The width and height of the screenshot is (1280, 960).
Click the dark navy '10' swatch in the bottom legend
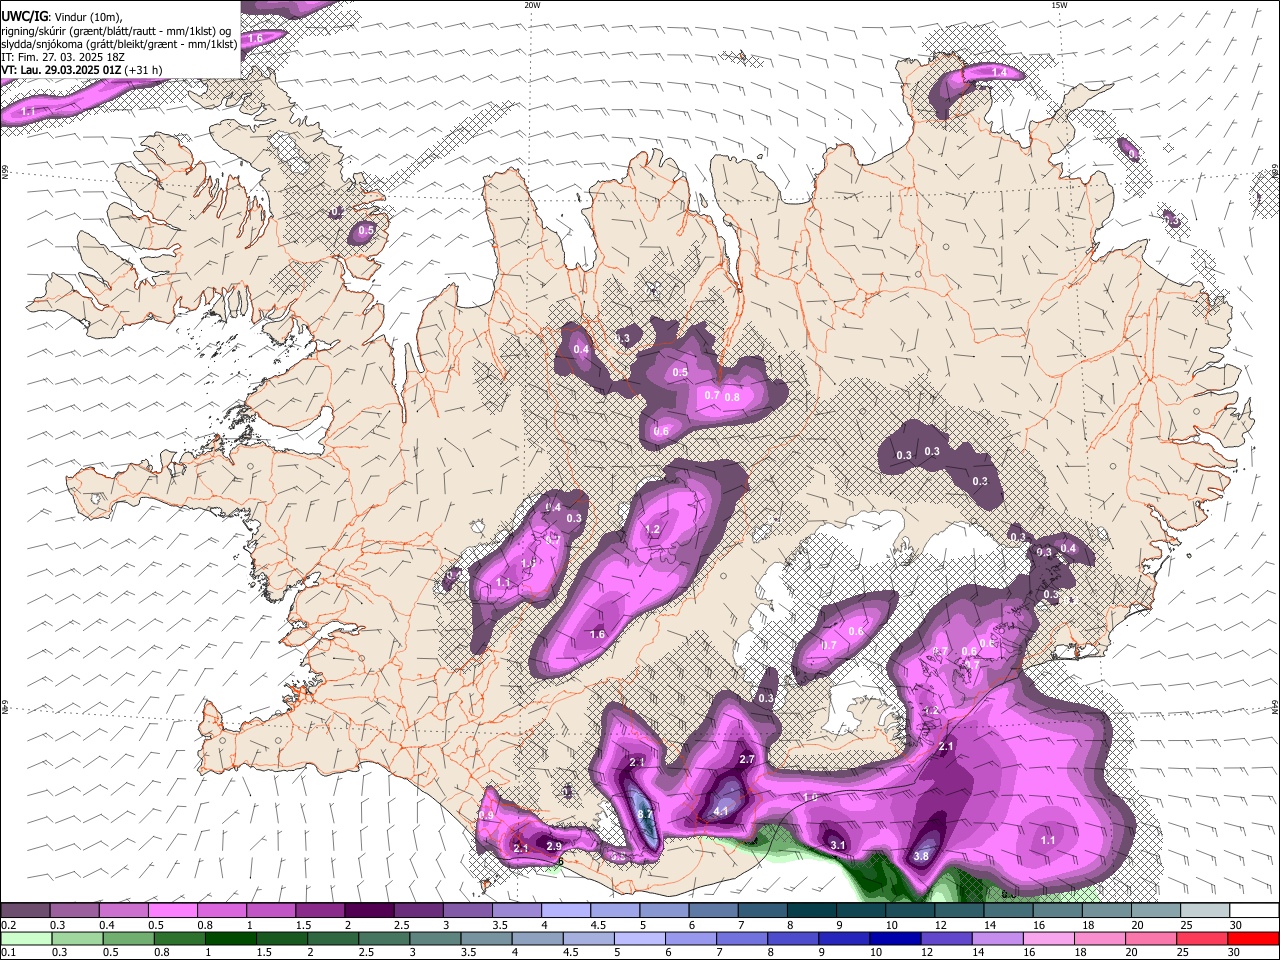pyautogui.click(x=894, y=939)
